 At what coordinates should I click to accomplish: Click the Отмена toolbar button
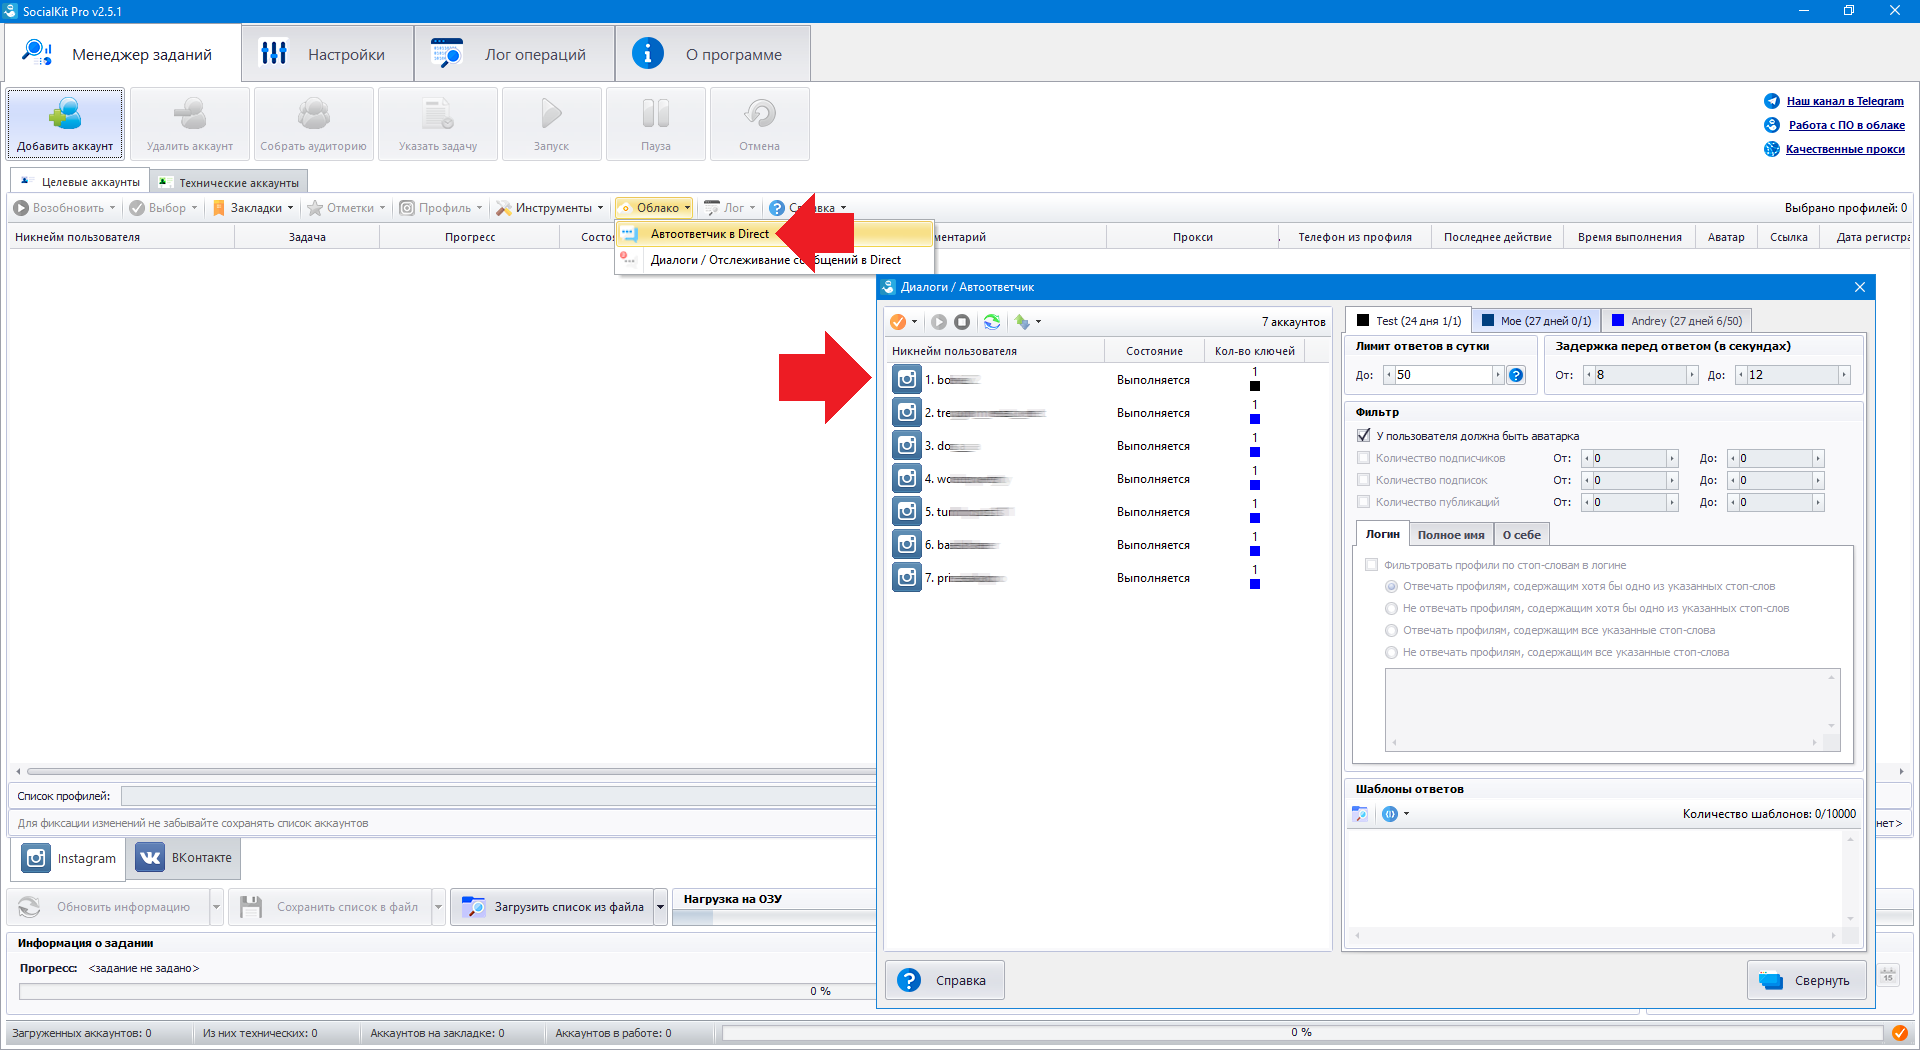coord(760,124)
